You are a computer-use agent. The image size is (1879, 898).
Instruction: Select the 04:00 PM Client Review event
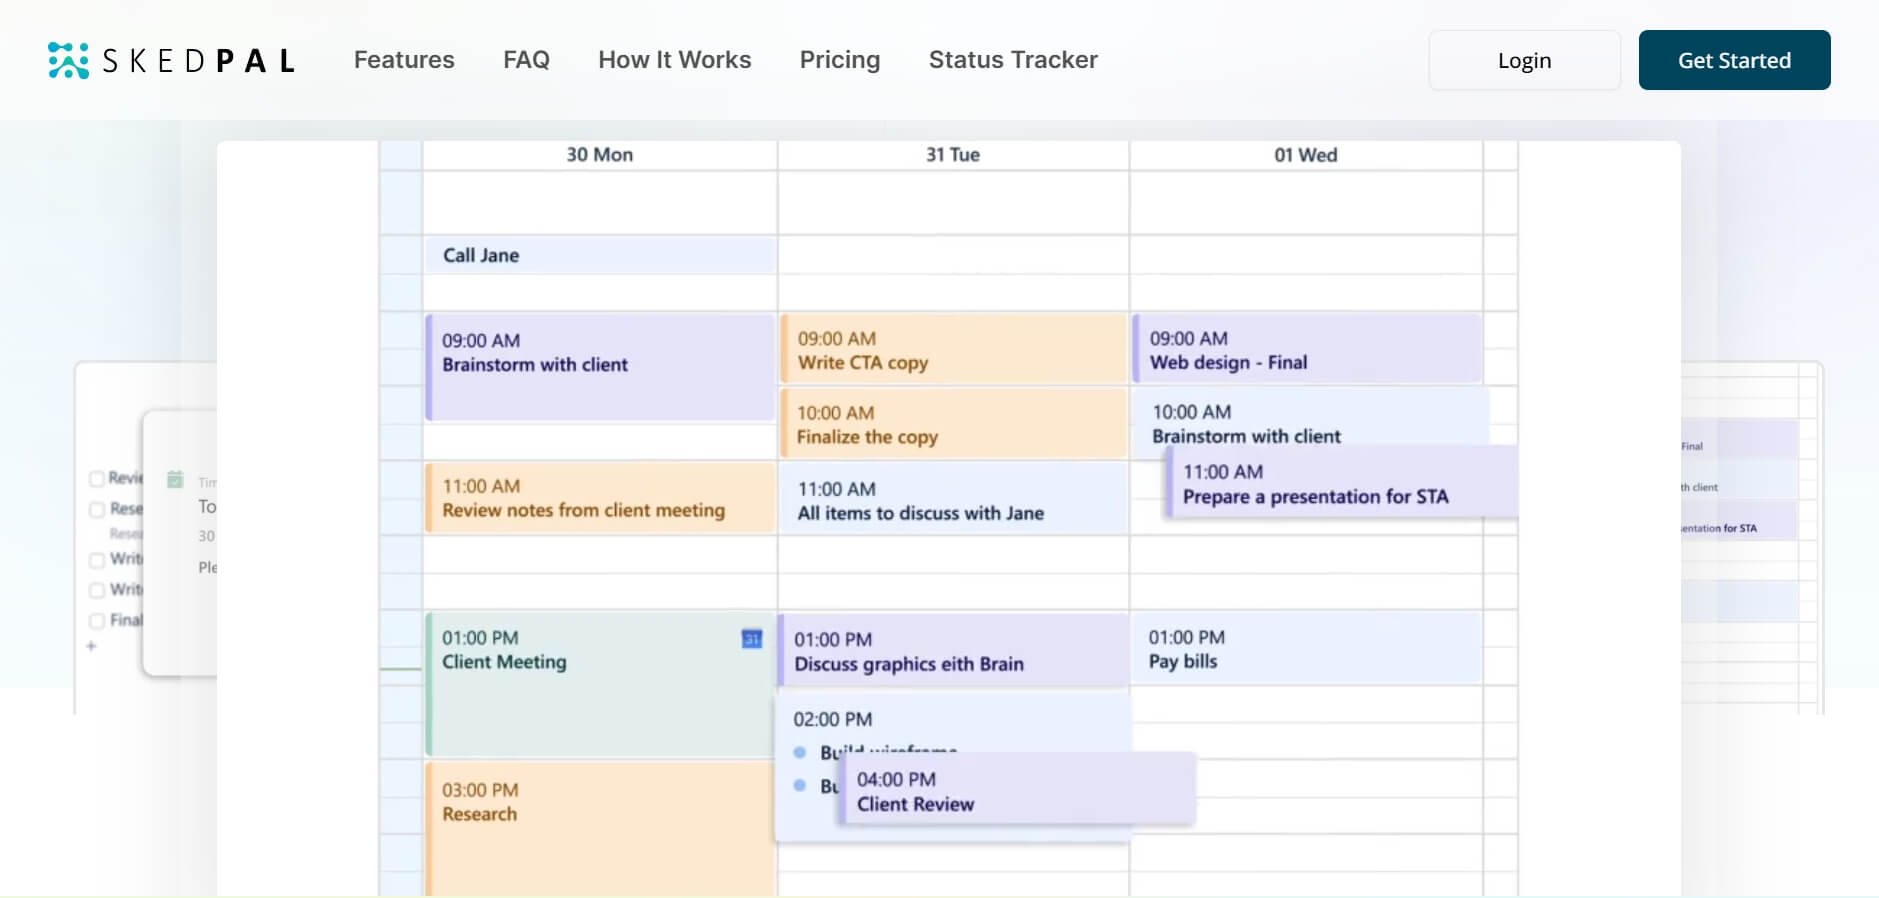click(1016, 789)
